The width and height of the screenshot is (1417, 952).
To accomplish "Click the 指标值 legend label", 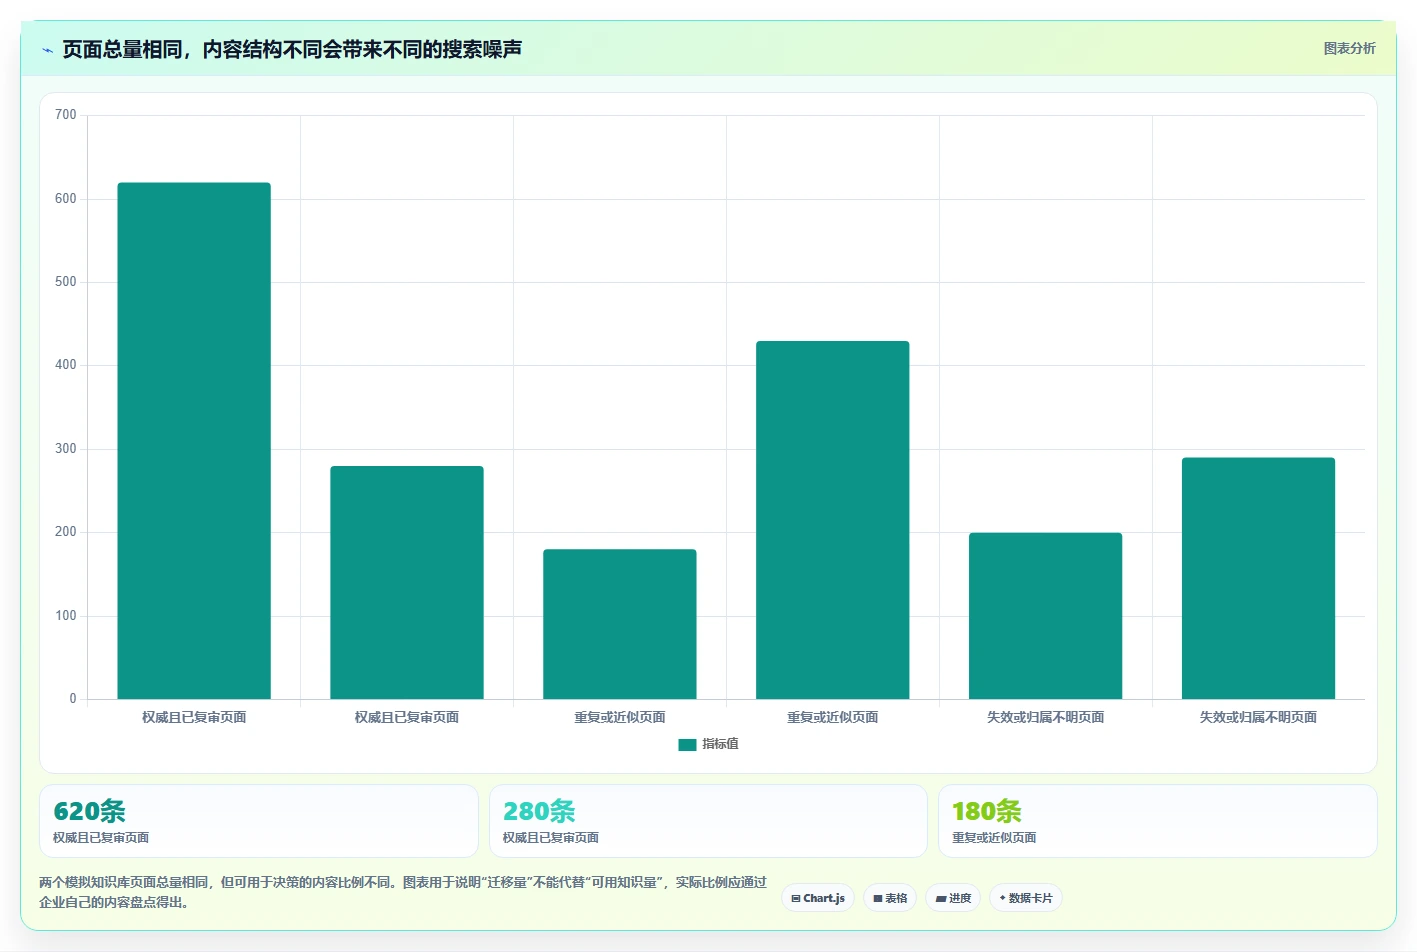I will (720, 744).
